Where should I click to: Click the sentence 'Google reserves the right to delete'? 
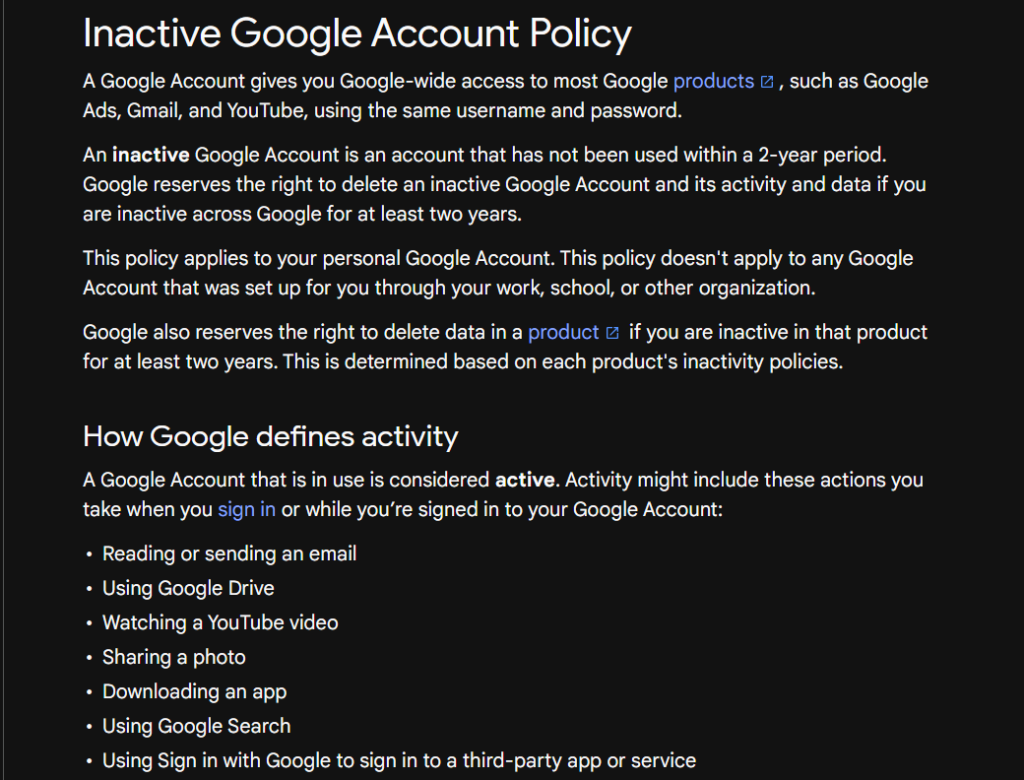point(504,199)
